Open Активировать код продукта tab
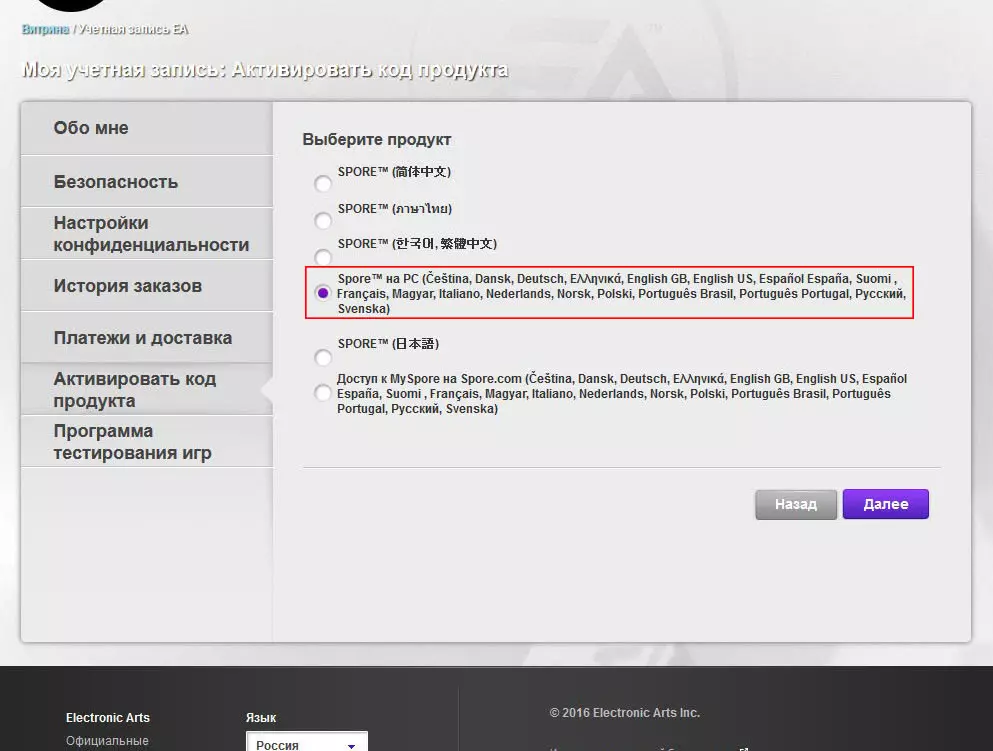 pyautogui.click(x=147, y=389)
